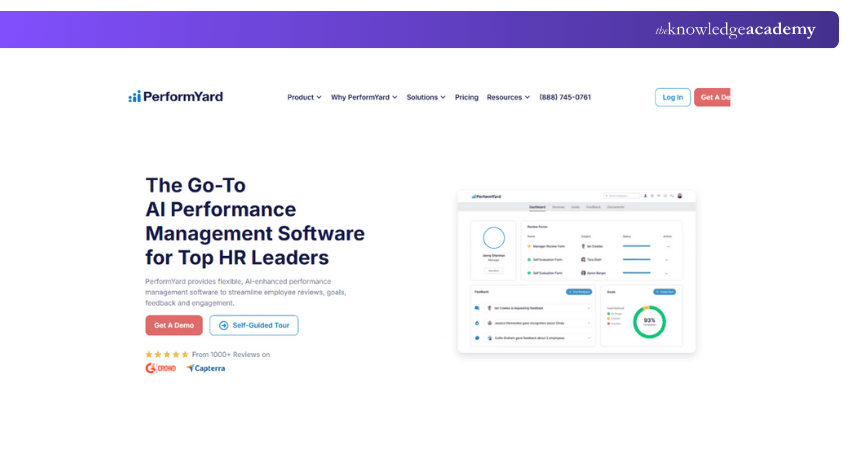Start the Self-Guided Tour
The image size is (850, 450).
(254, 325)
